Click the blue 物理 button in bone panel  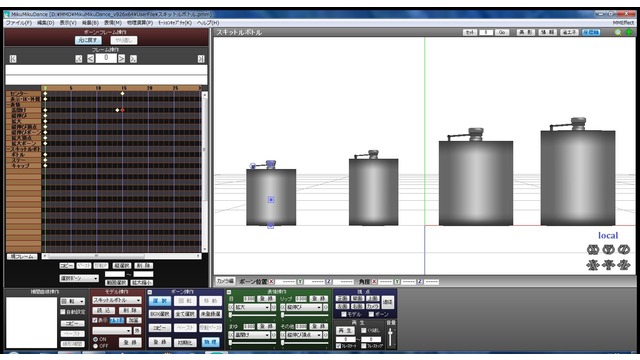pos(211,342)
